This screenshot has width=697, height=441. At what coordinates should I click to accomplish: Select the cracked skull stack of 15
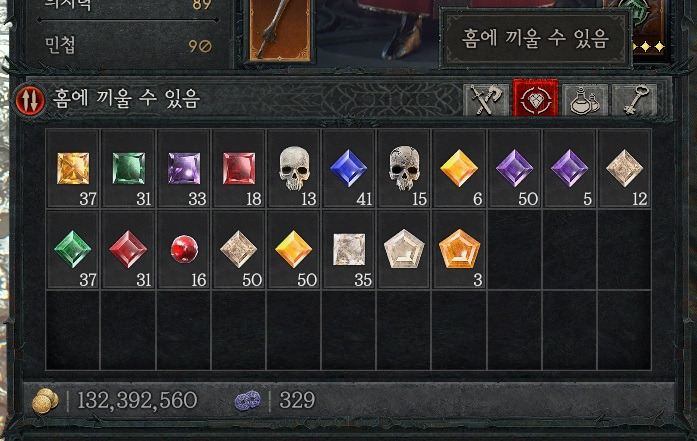[x=404, y=168]
